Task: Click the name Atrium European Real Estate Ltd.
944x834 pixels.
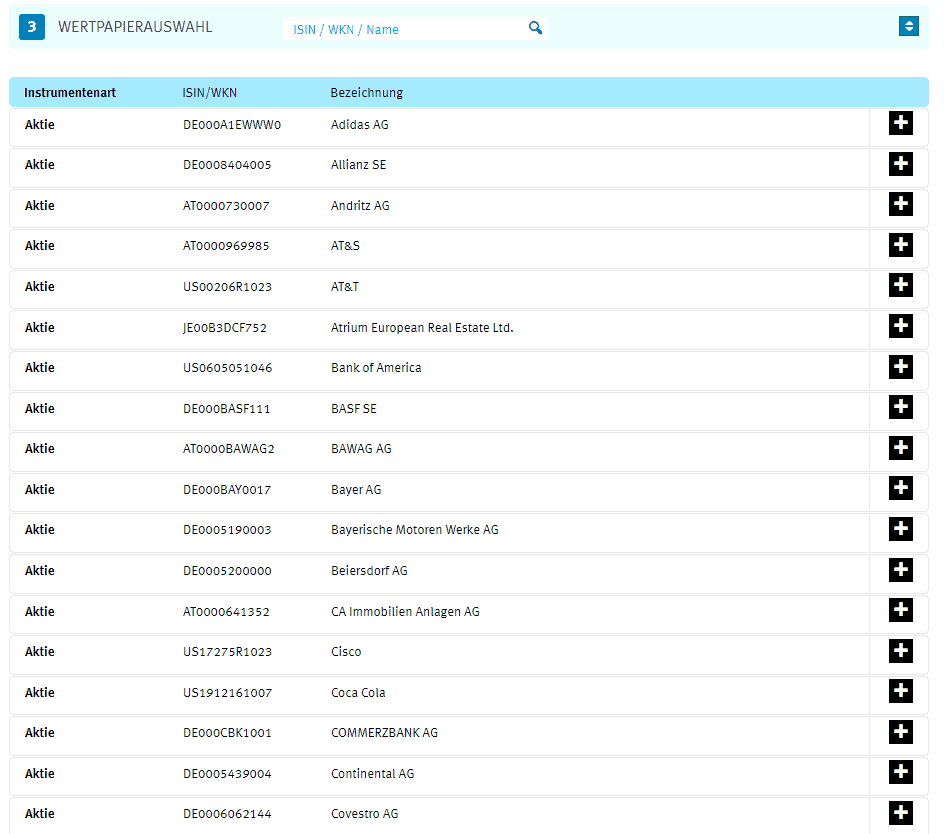Action: tap(422, 328)
